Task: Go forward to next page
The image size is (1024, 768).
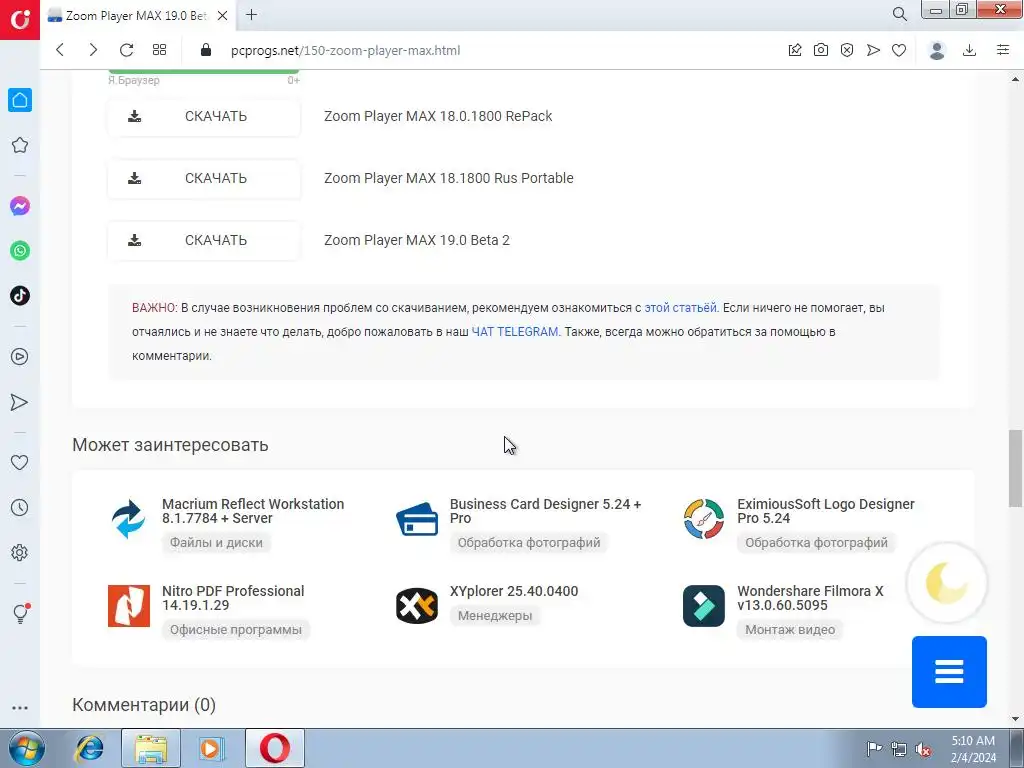Action: (x=93, y=50)
